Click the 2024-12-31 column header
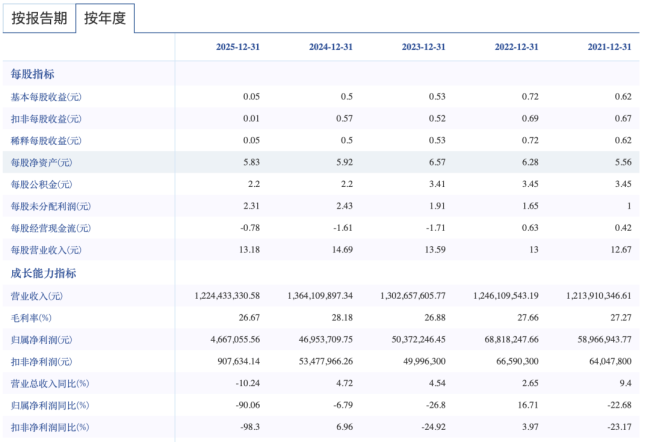The image size is (650, 442). tap(331, 47)
